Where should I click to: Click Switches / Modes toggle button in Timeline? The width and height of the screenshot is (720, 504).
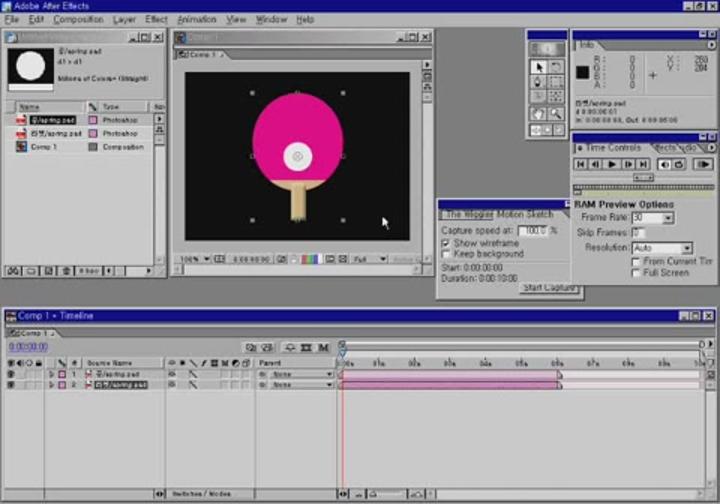point(202,494)
